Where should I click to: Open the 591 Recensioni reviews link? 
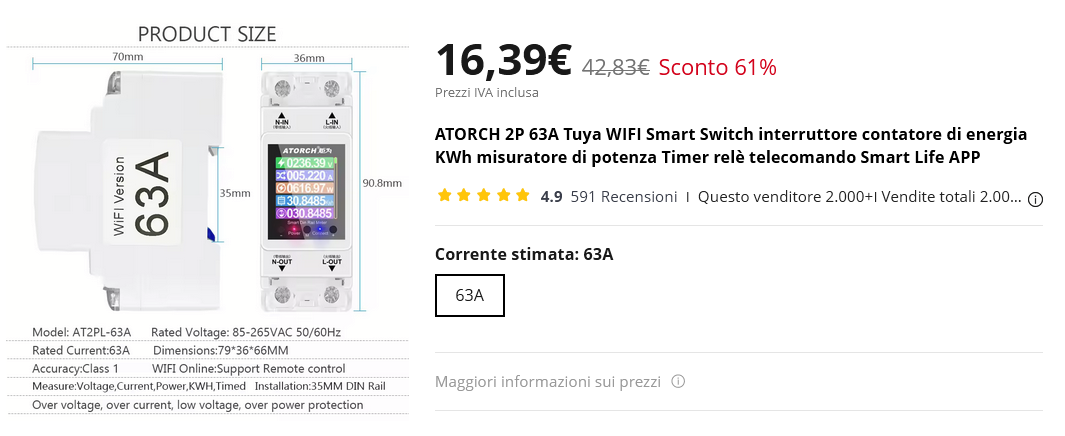[x=623, y=197]
